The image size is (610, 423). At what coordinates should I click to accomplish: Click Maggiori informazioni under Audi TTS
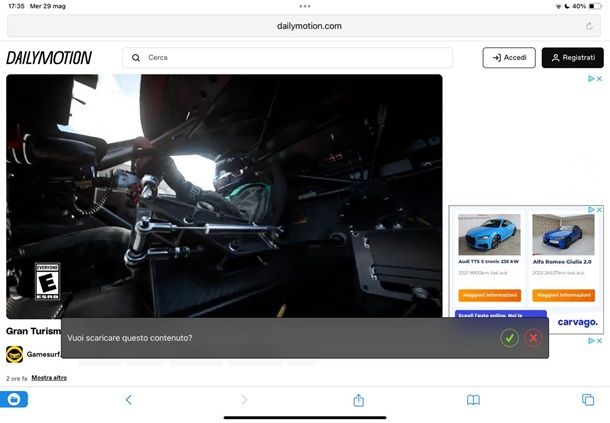pyautogui.click(x=489, y=295)
